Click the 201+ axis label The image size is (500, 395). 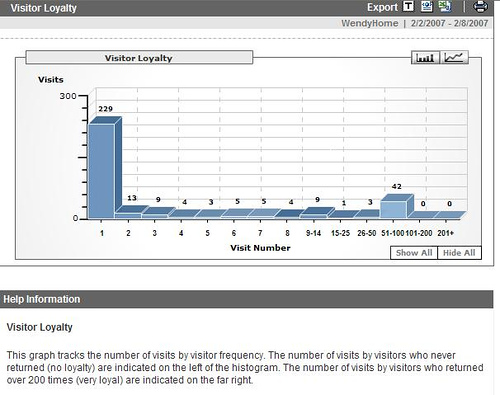(x=446, y=233)
